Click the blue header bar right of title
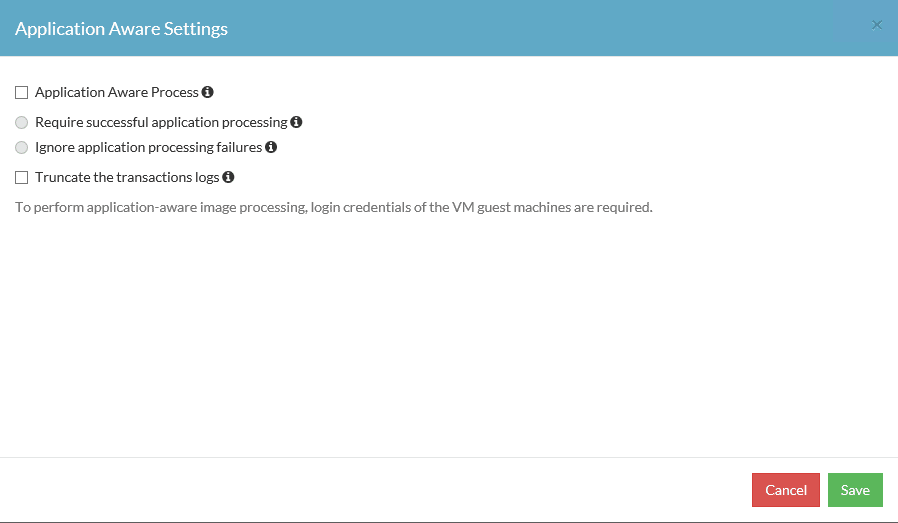Screen dimensions: 898x523 [550, 28]
